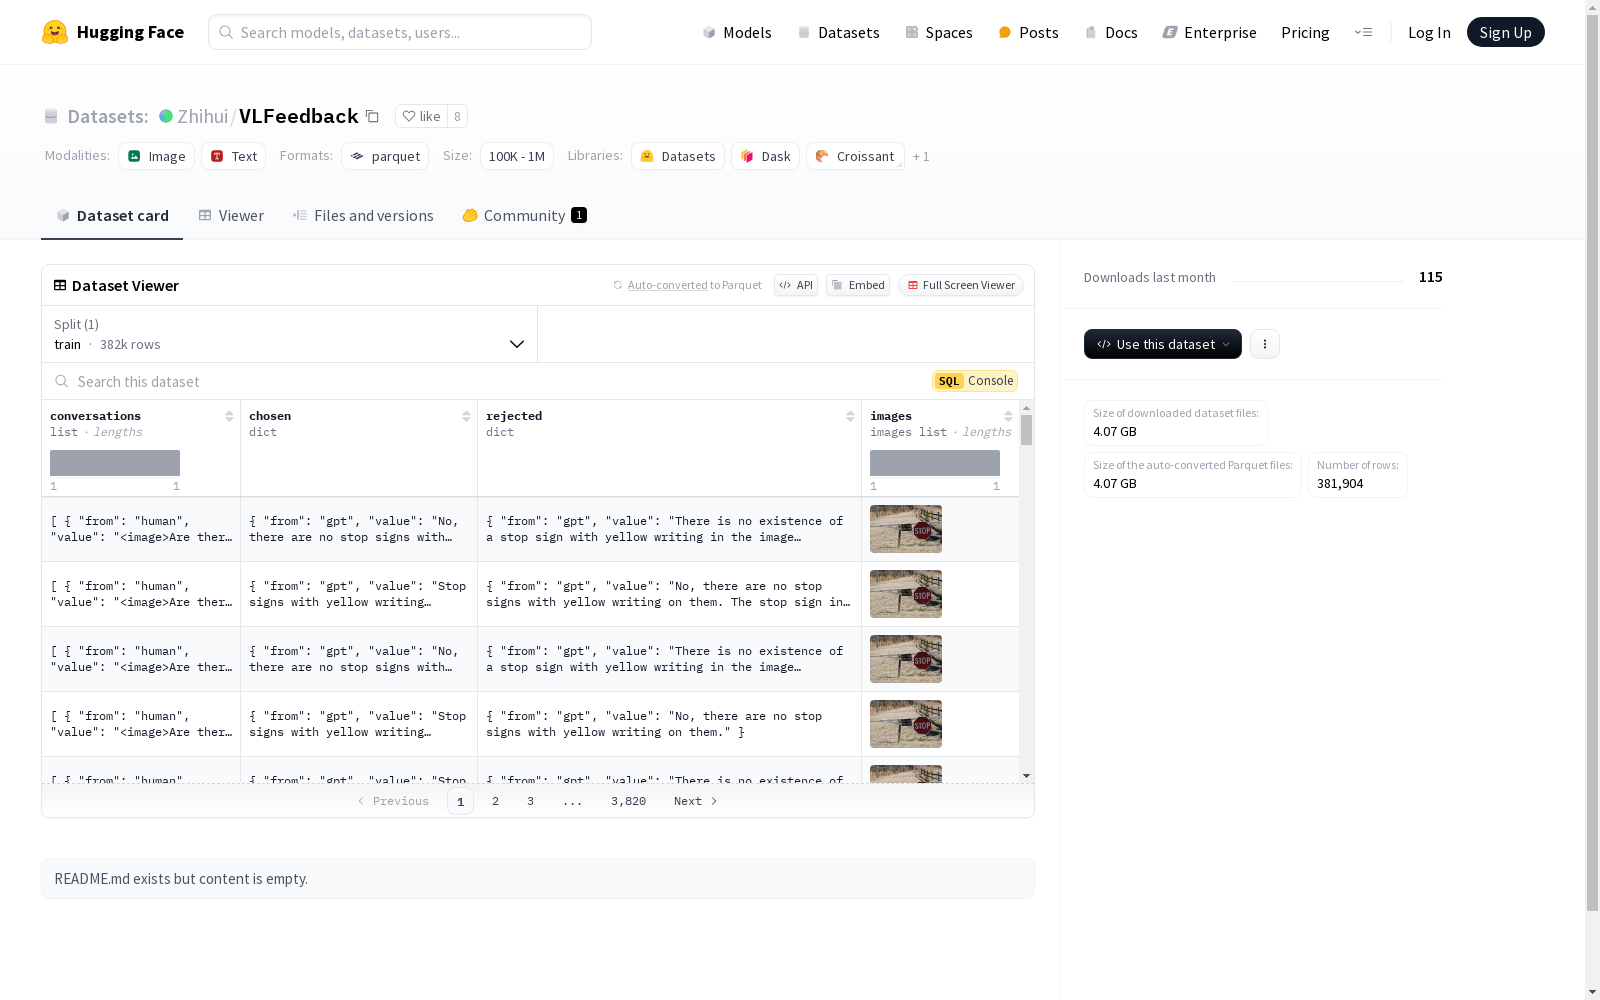Click the Croissant library tag

pos(855,156)
